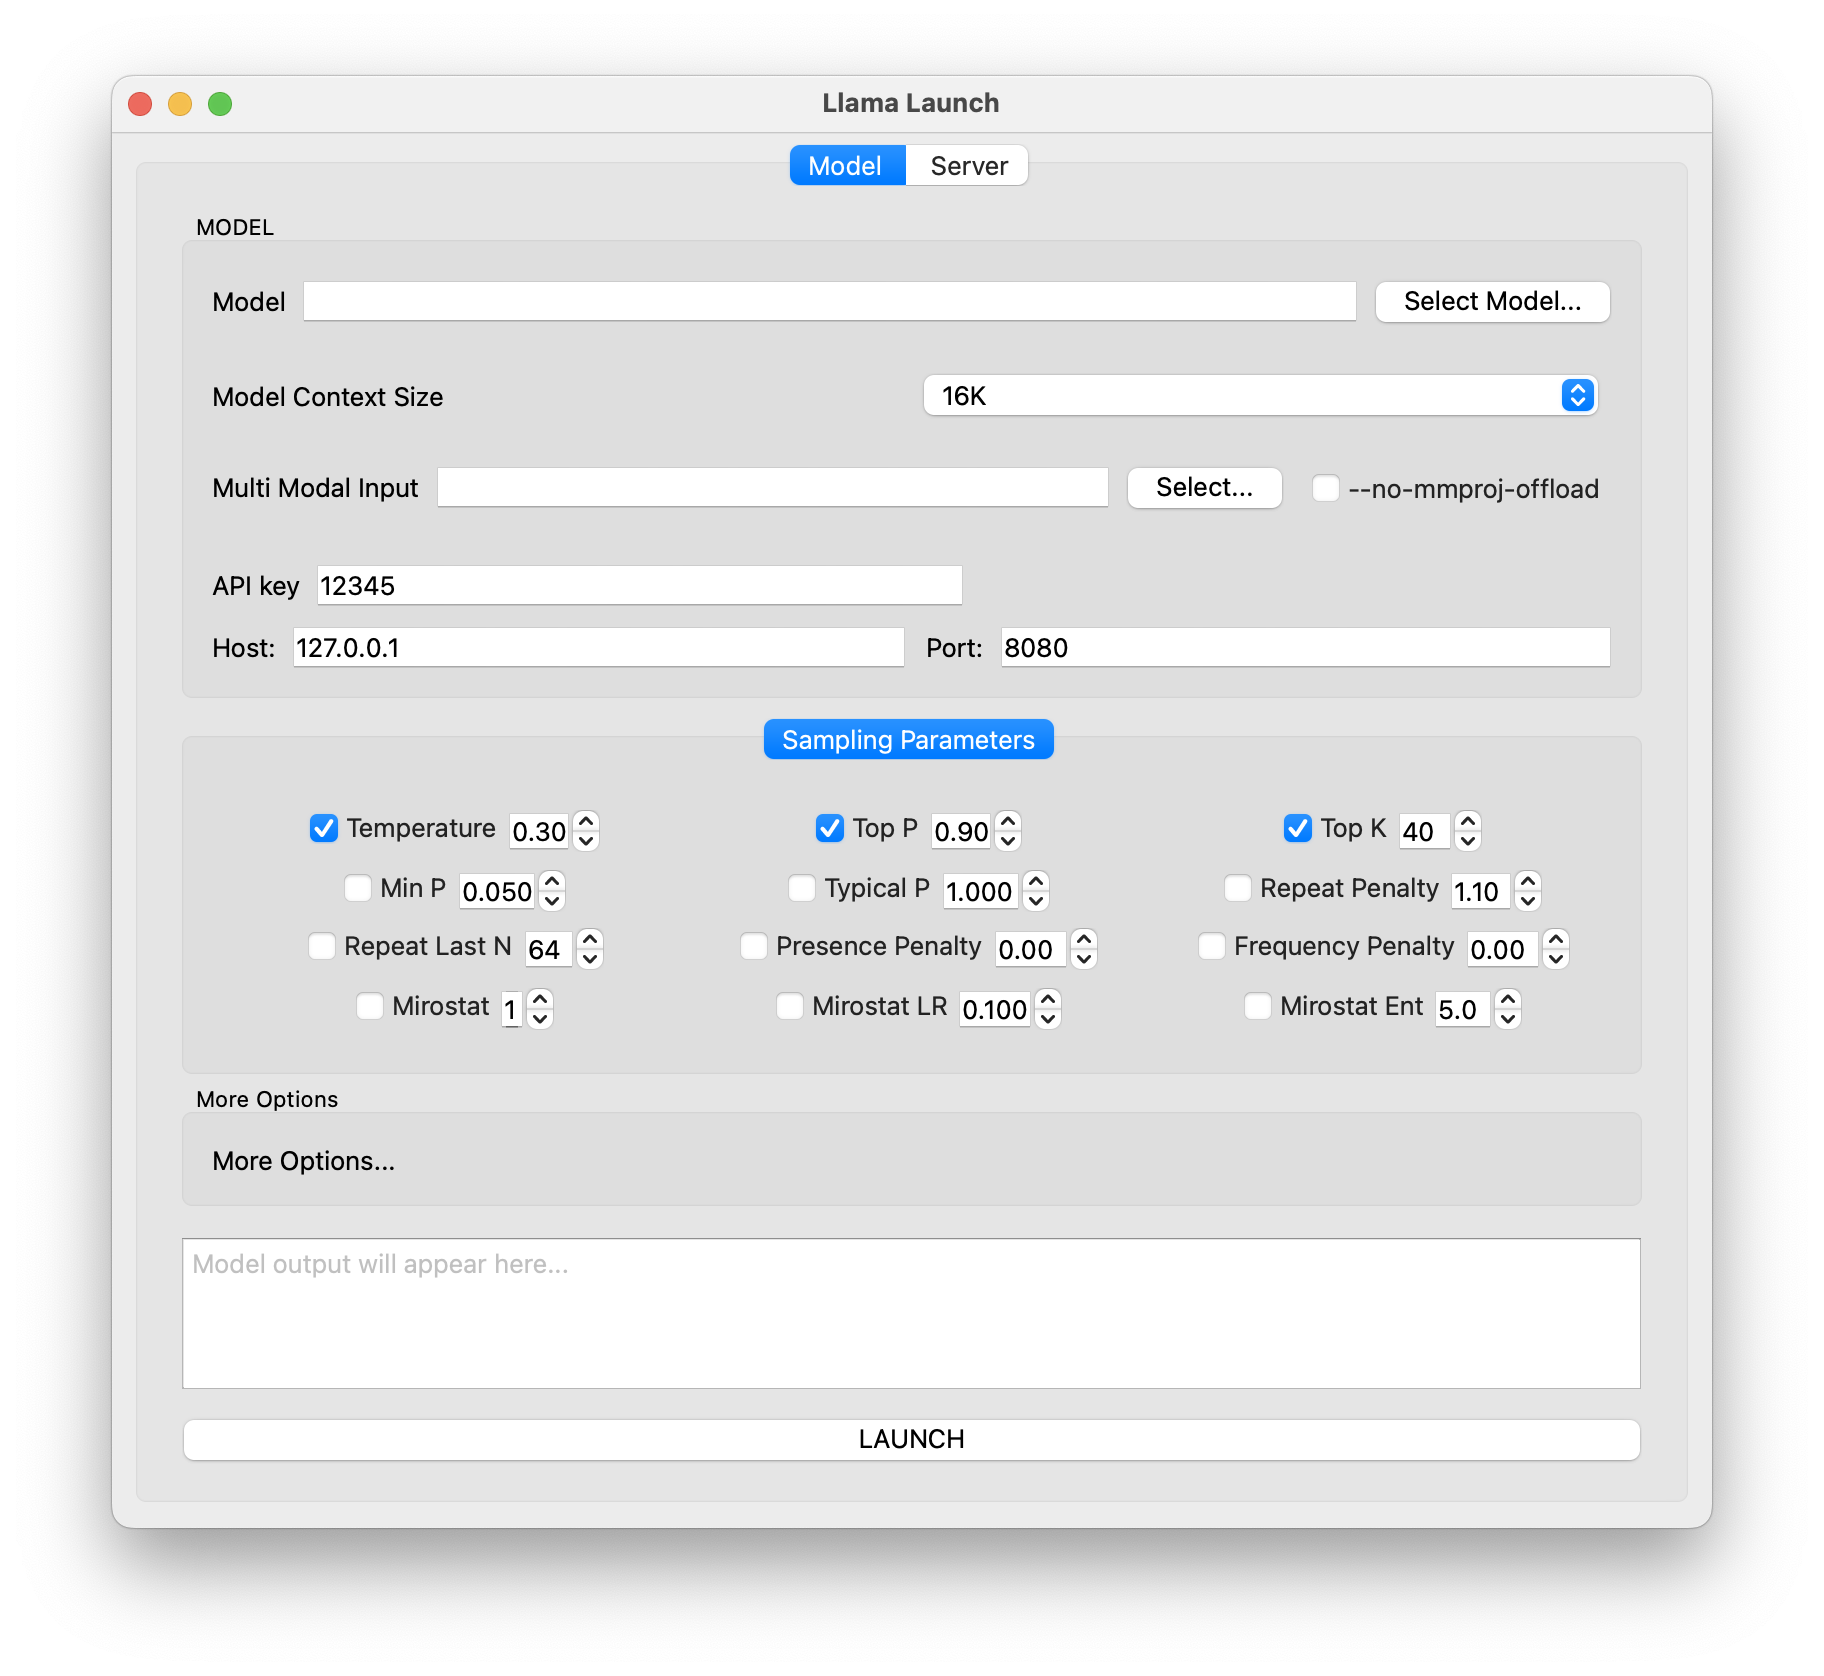
Task: Enable the Presence Penalty checkbox
Action: pyautogui.click(x=754, y=946)
